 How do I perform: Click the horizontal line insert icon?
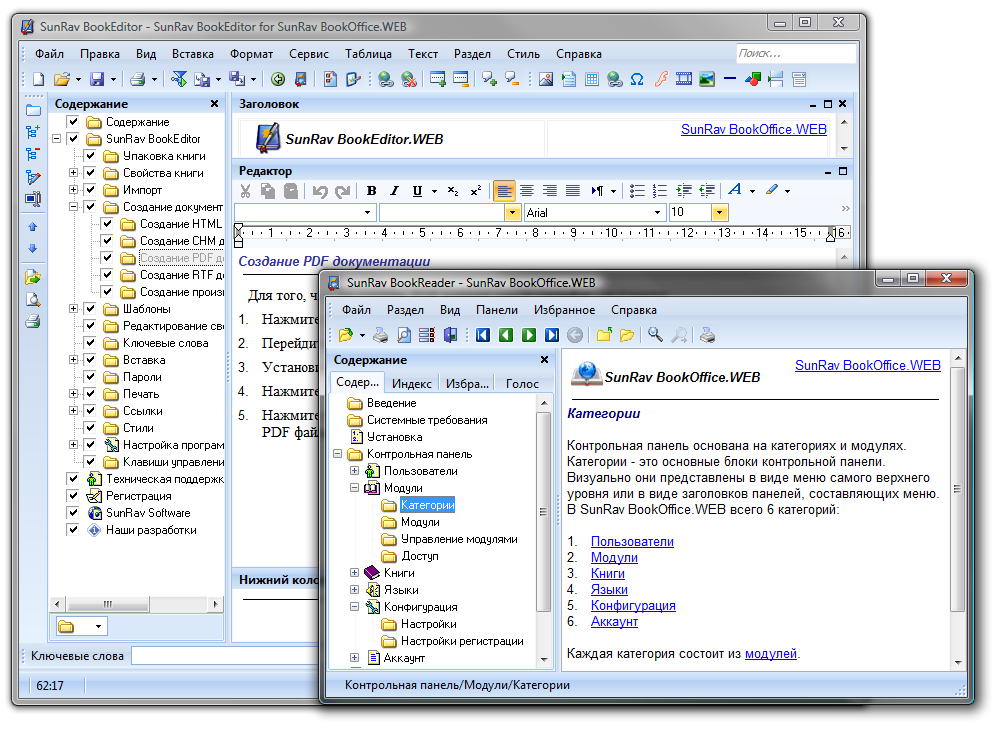click(x=730, y=79)
